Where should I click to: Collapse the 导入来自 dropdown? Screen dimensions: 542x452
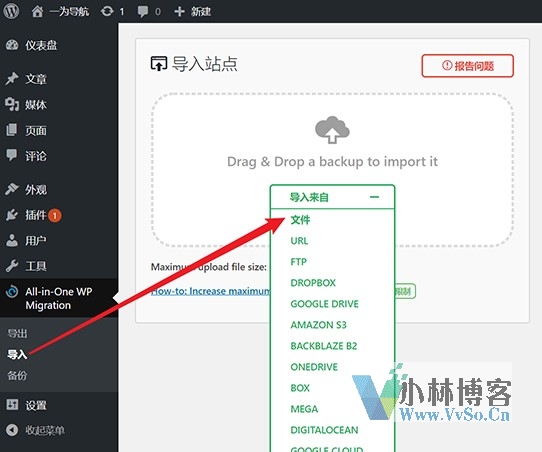(x=374, y=197)
